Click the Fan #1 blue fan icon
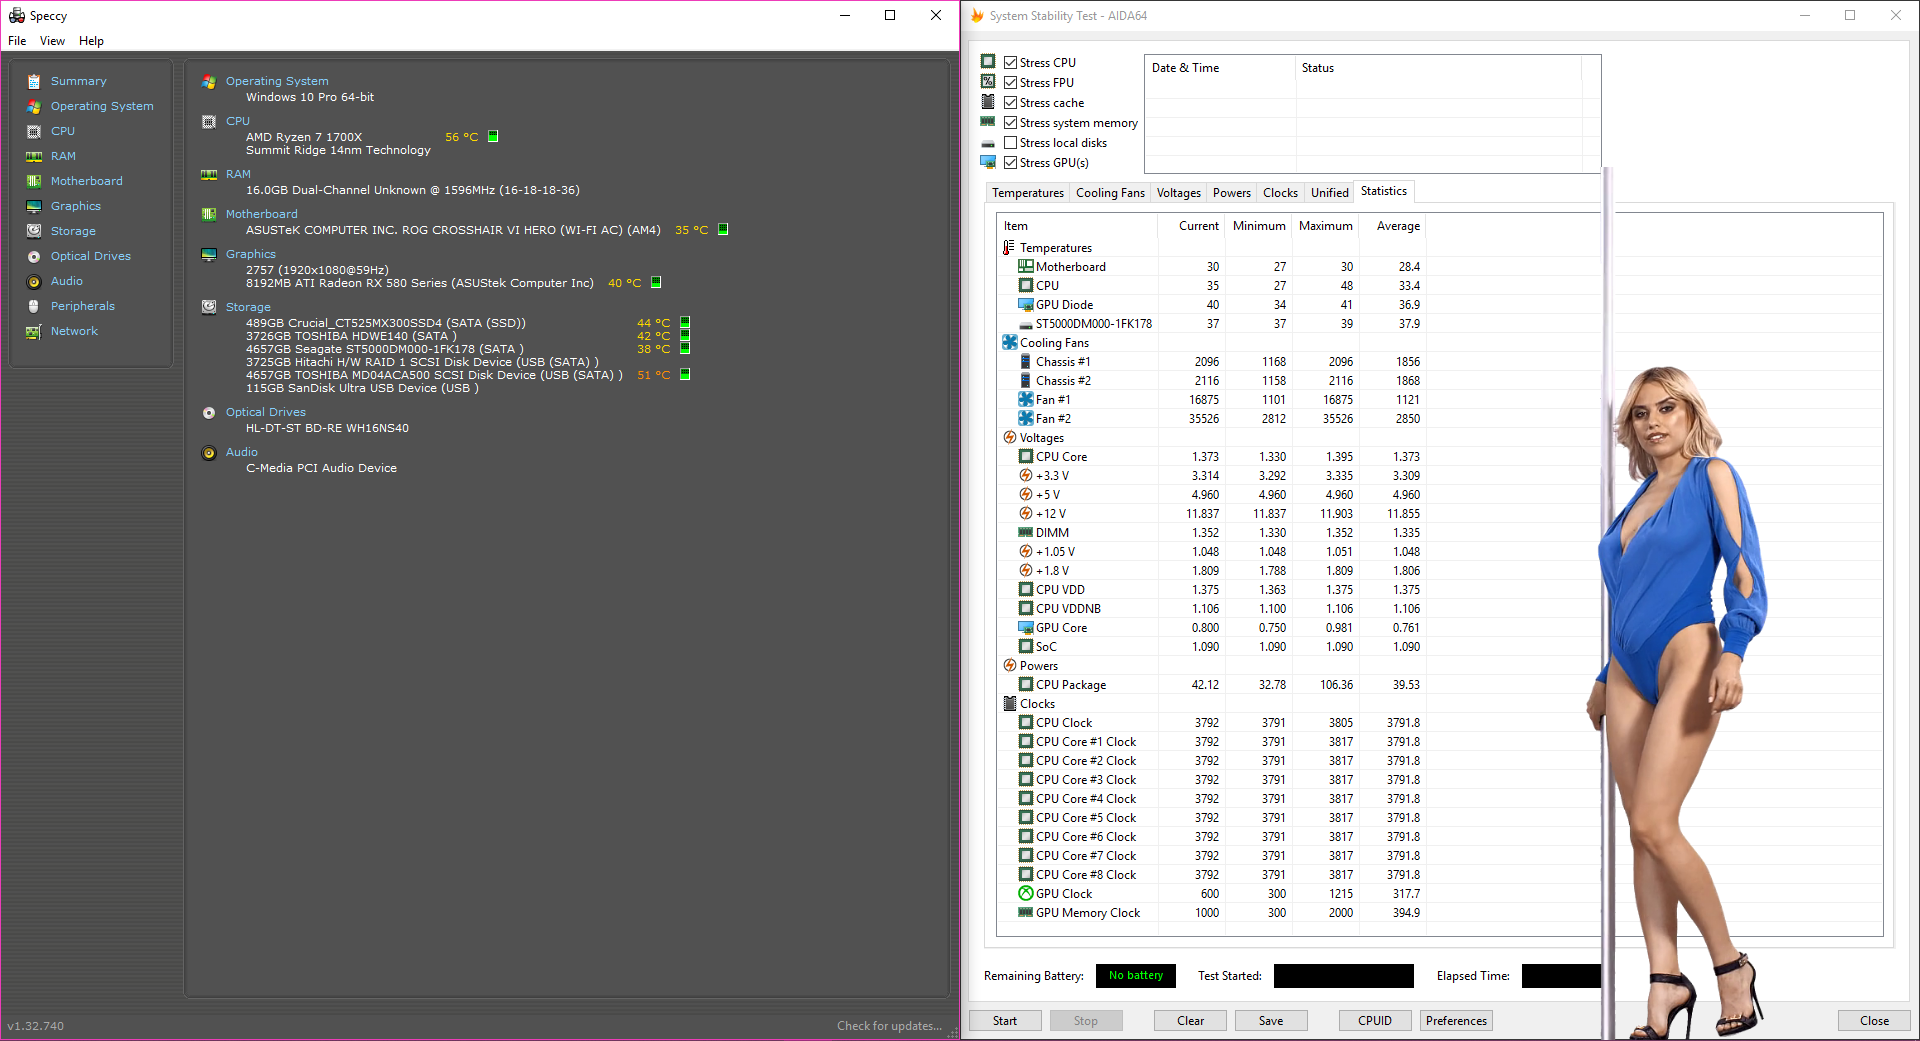This screenshot has height=1041, width=1920. click(x=1026, y=399)
